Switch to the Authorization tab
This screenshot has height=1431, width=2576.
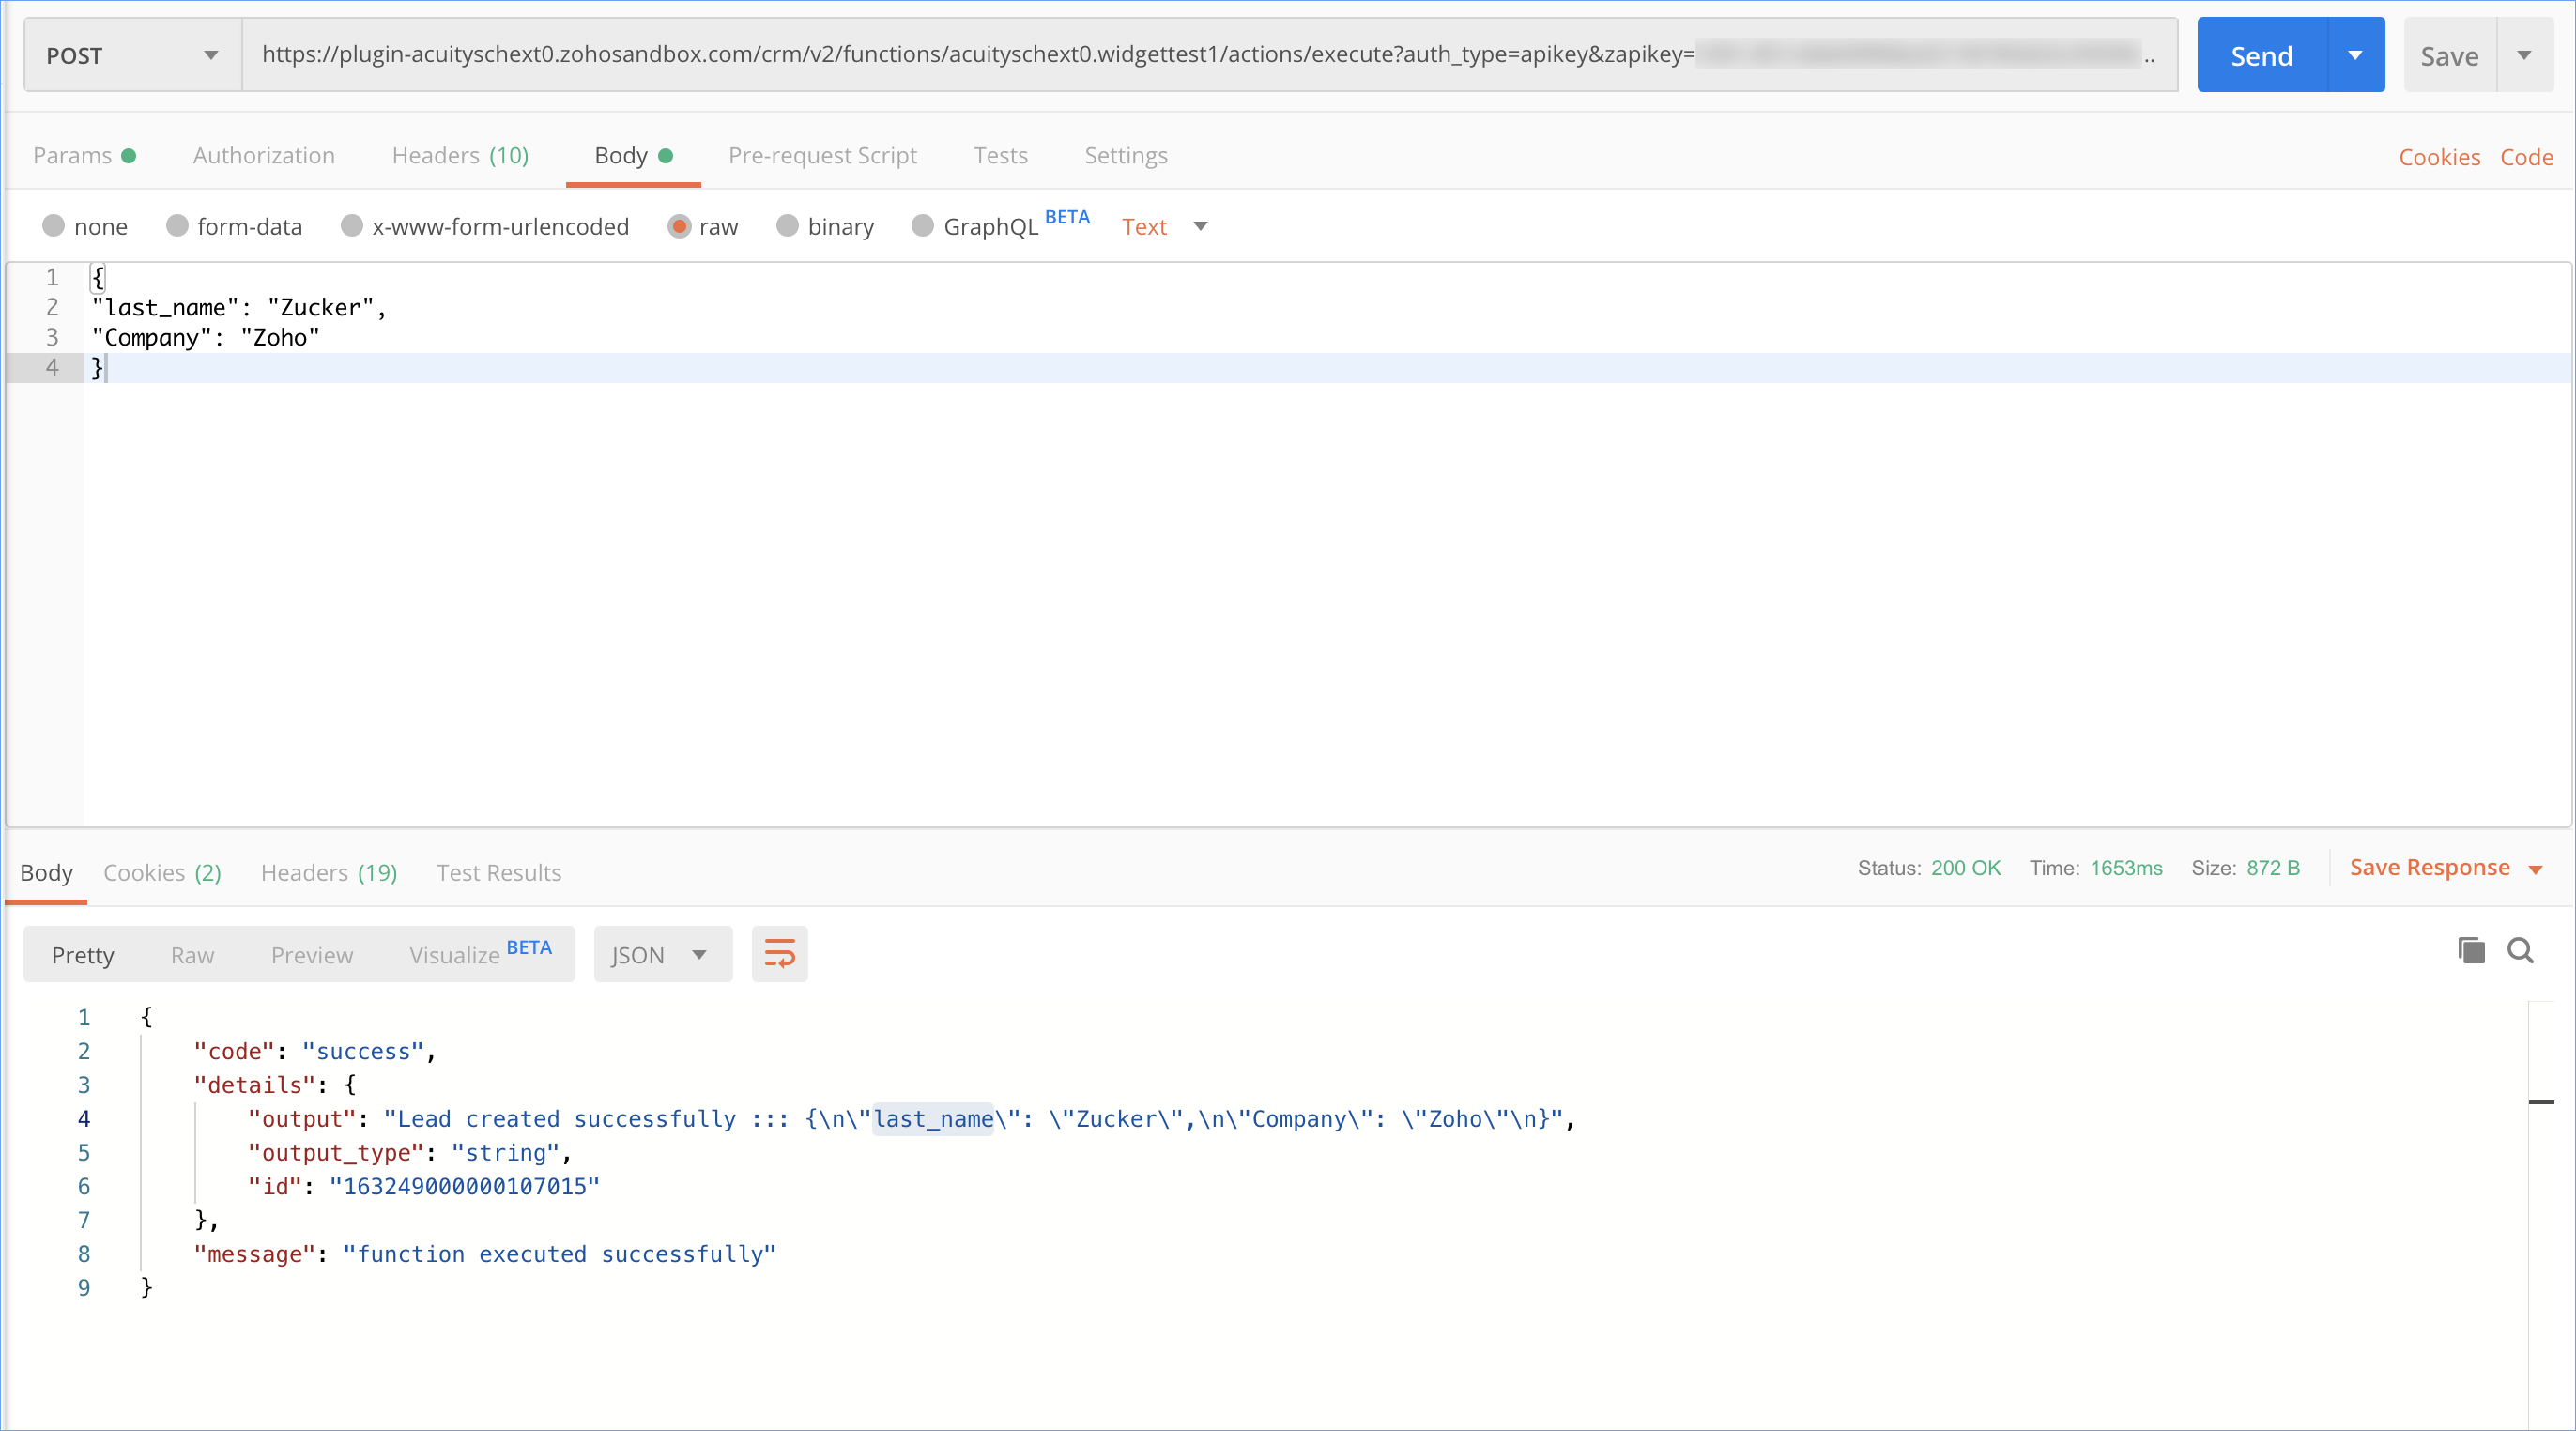point(263,155)
